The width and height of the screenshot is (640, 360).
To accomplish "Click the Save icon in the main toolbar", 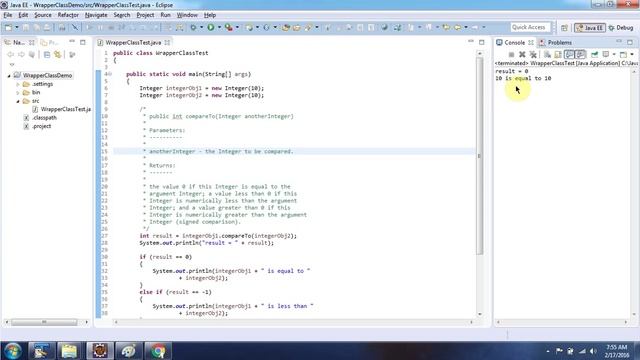I will pos(25,27).
